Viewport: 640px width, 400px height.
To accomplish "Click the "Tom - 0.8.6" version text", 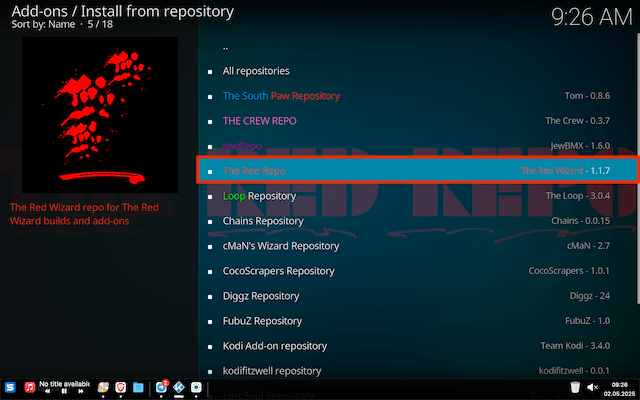I will click(x=587, y=96).
